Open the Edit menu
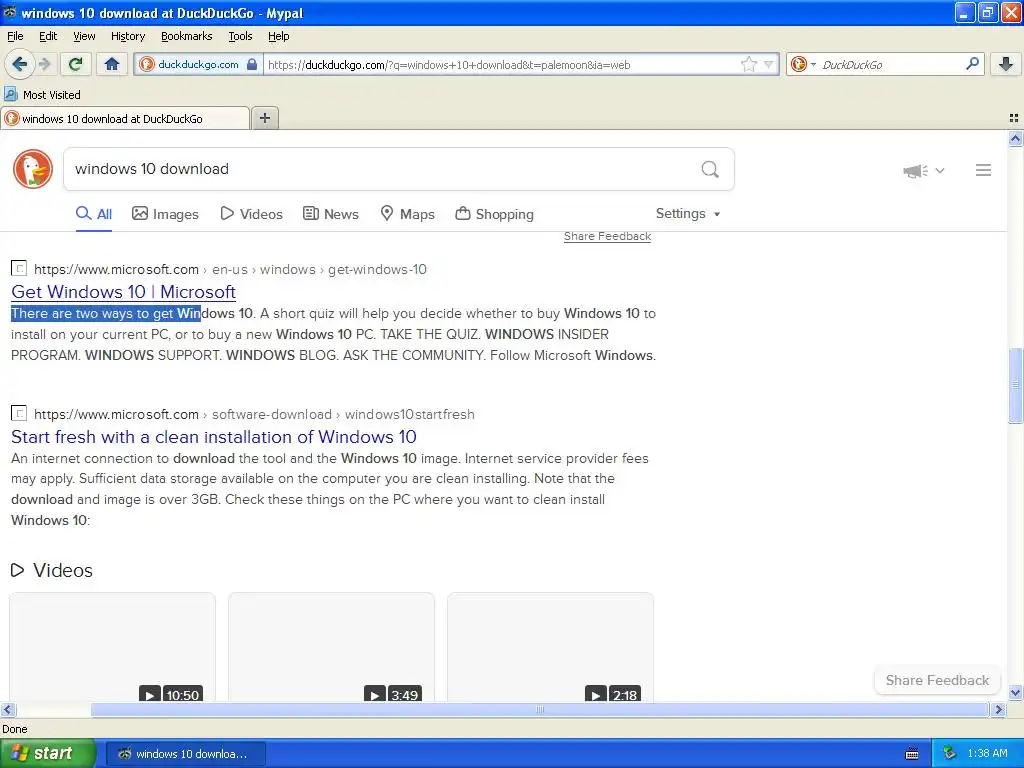The width and height of the screenshot is (1024, 768). (48, 36)
